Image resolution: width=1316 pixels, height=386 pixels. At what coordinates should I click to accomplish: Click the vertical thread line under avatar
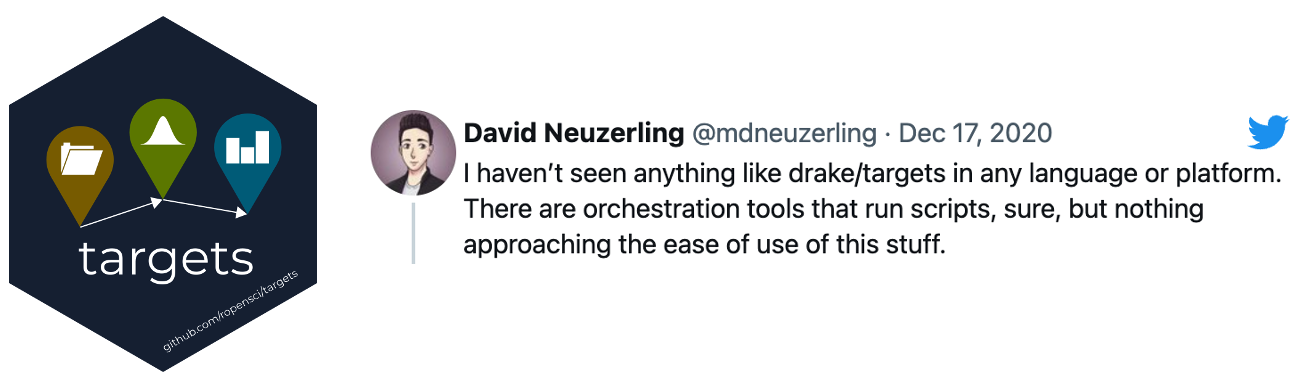(x=413, y=233)
